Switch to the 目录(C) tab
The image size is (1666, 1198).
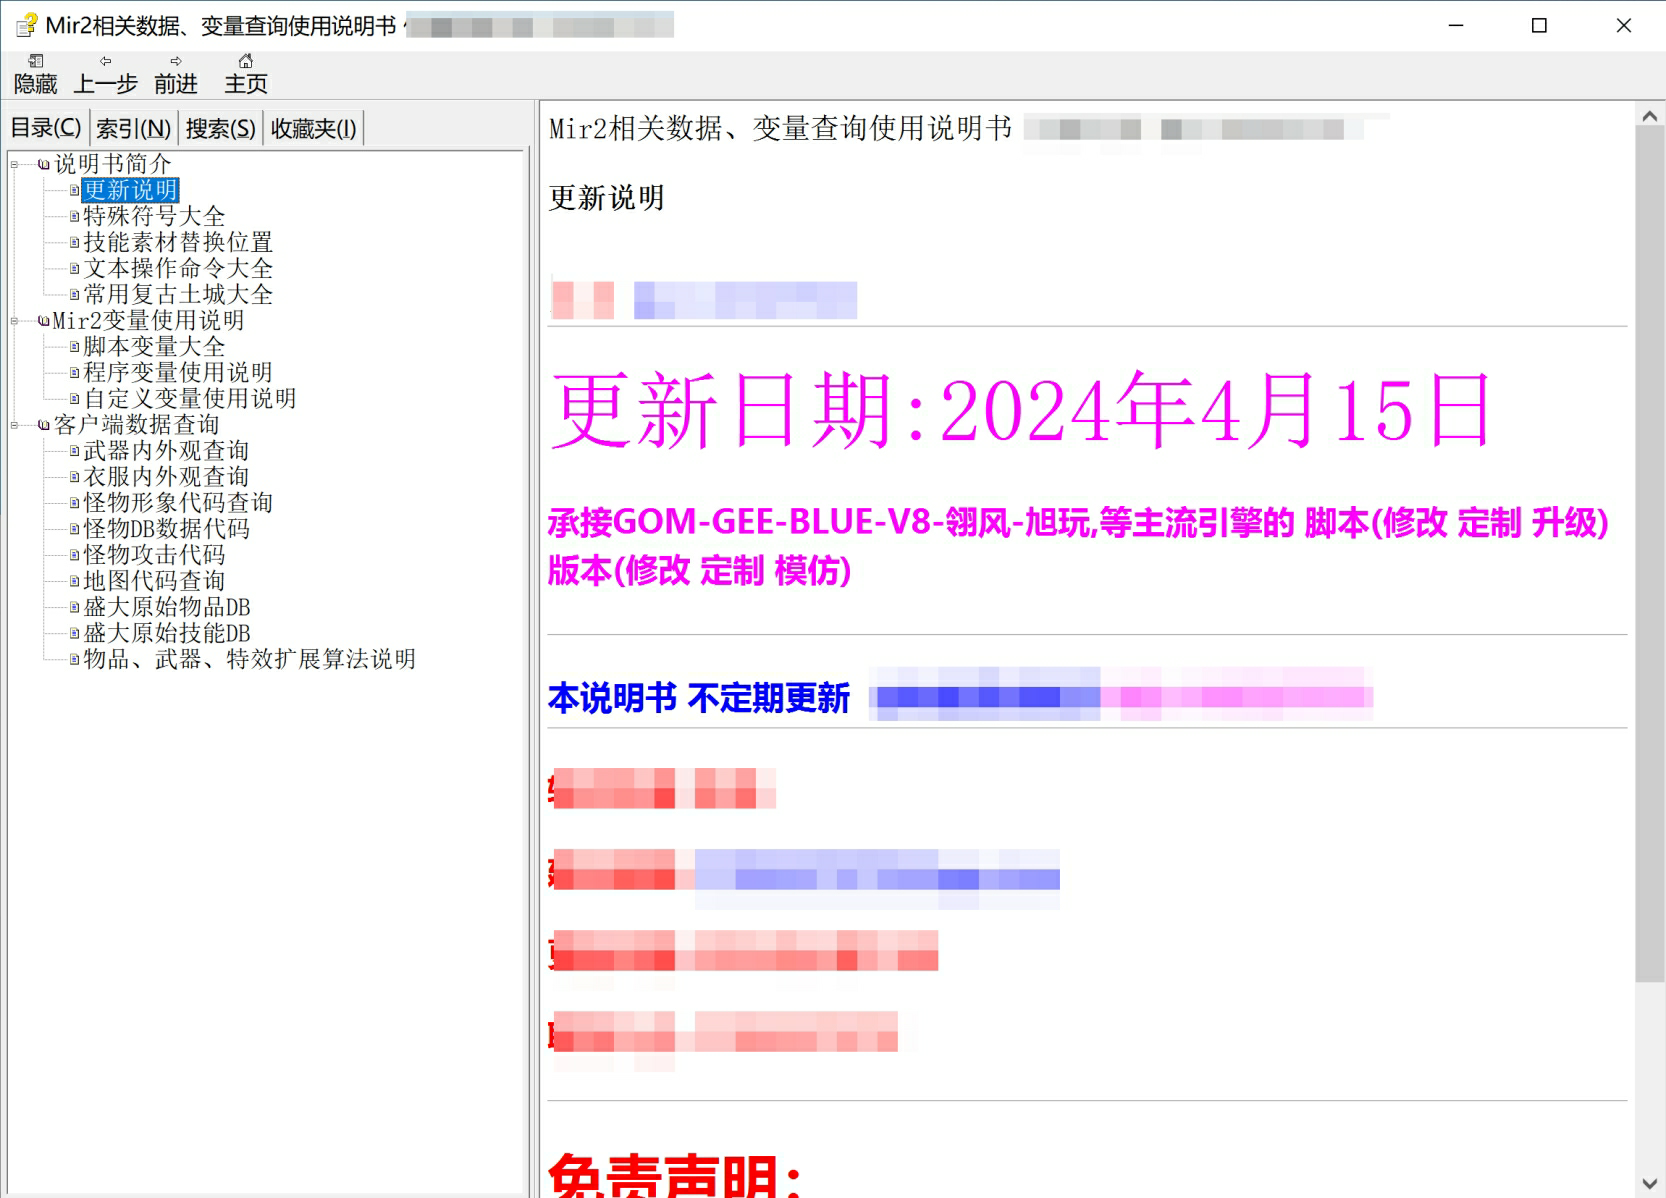pos(46,128)
